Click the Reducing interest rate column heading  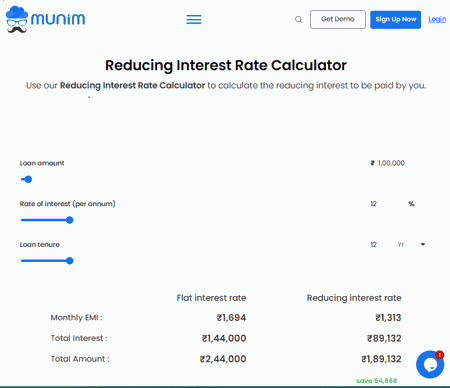click(354, 298)
